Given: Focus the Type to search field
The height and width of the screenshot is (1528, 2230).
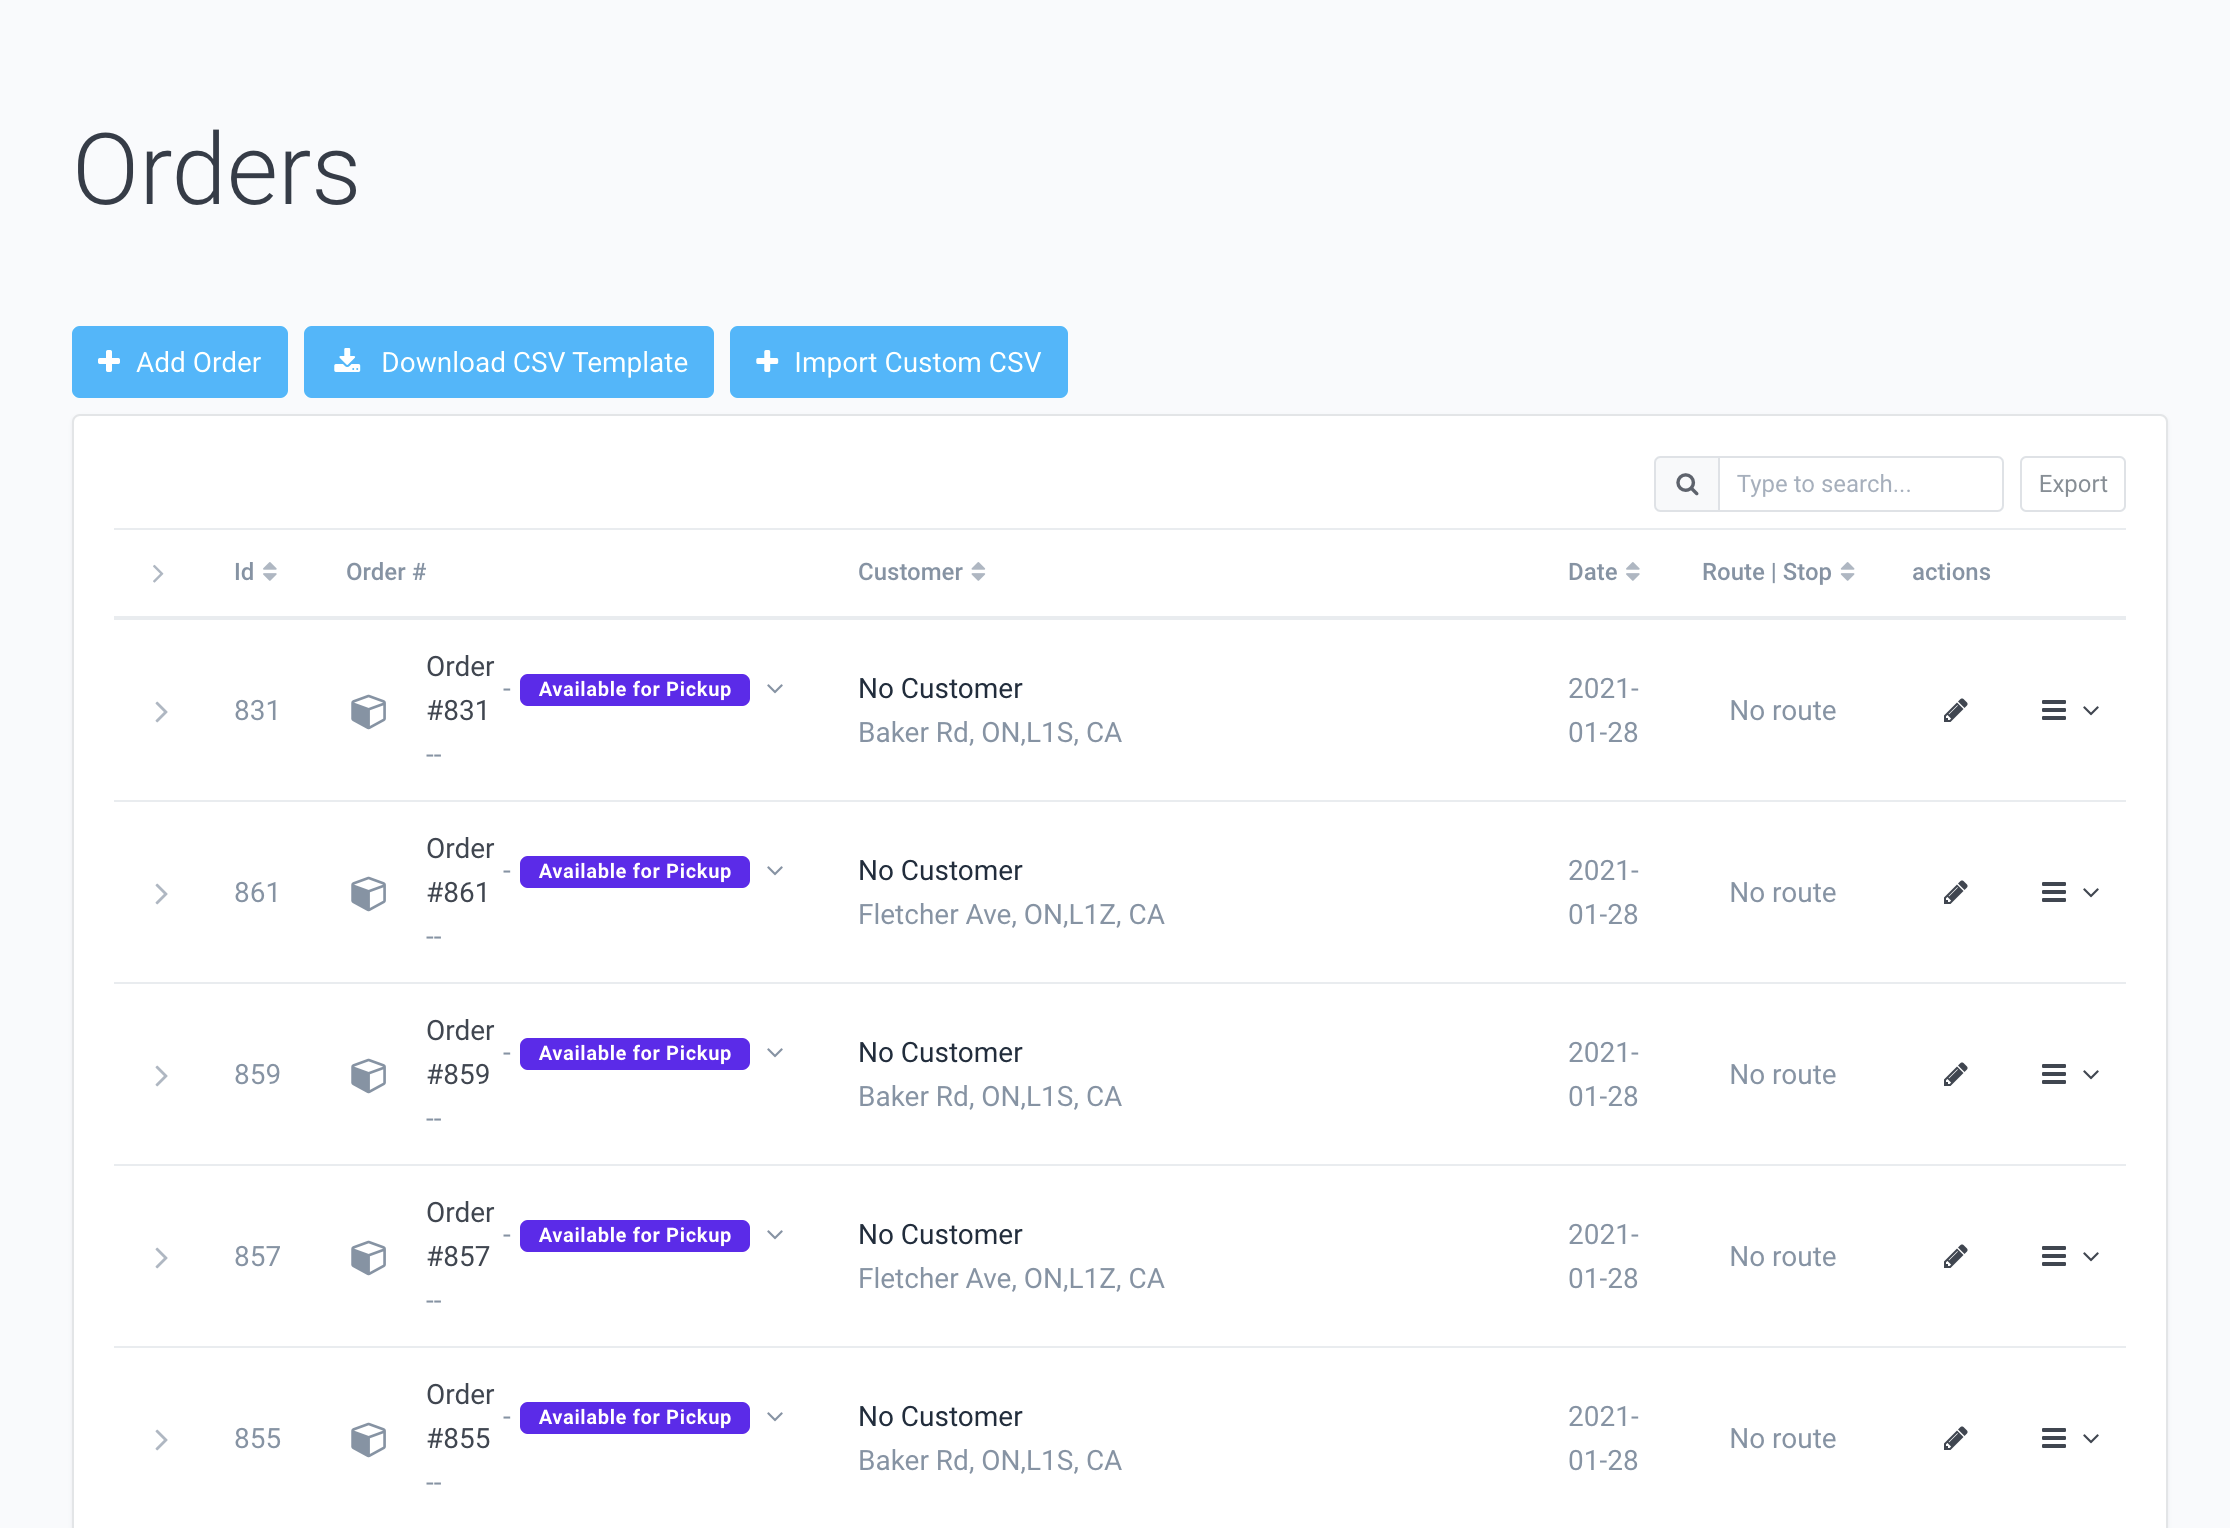Looking at the screenshot, I should click(x=1860, y=484).
